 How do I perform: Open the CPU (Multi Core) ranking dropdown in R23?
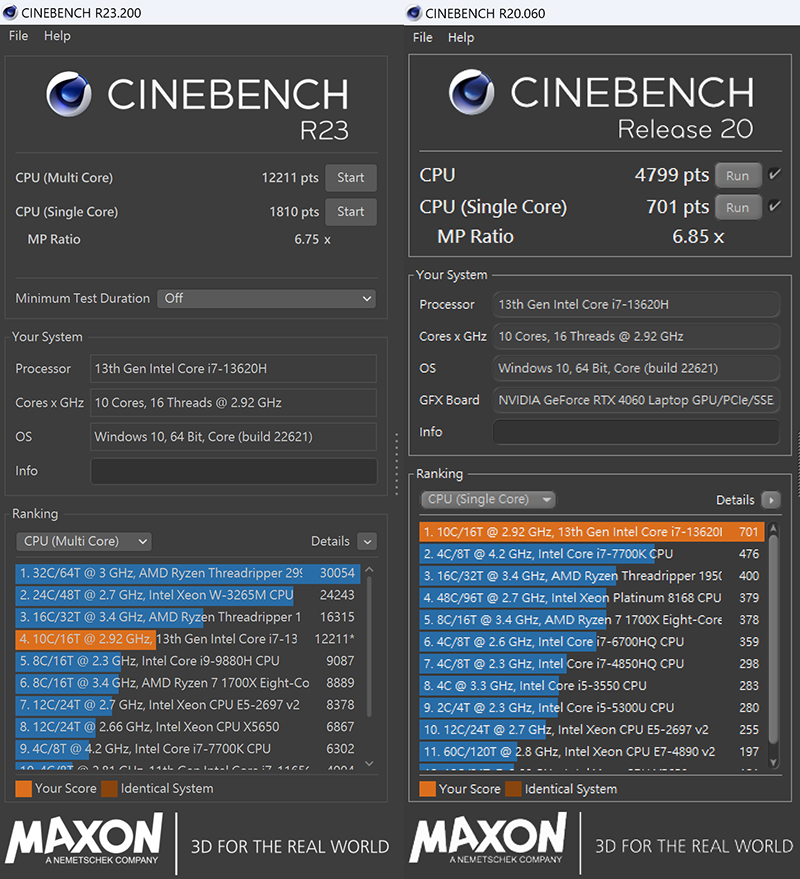(x=84, y=541)
